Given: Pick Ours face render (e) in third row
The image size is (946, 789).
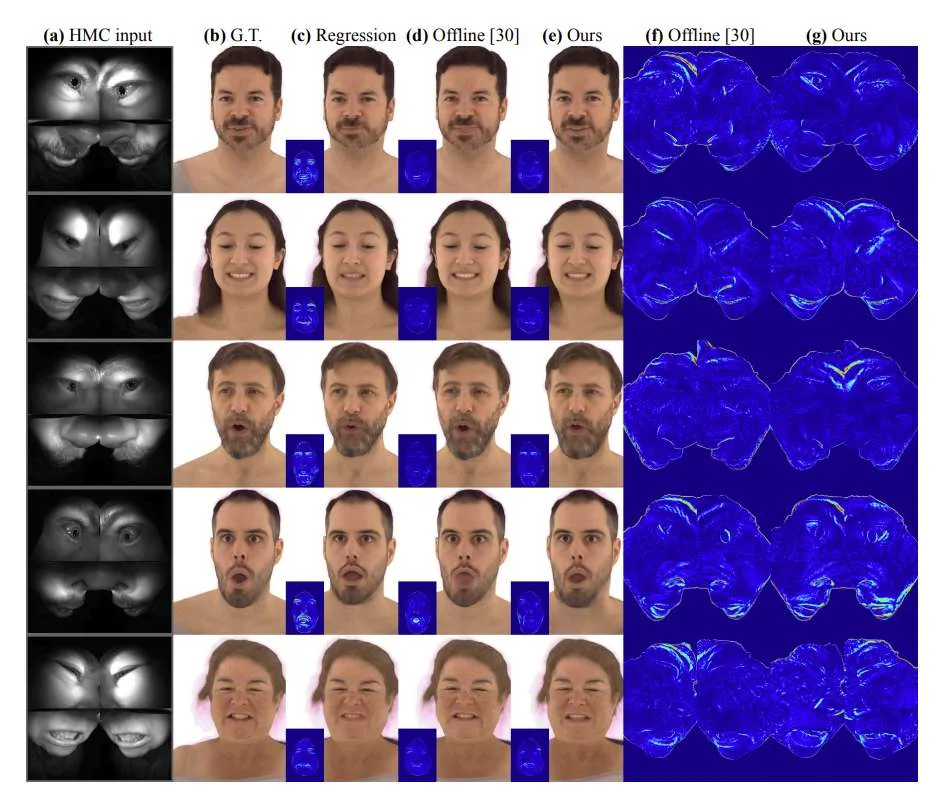Looking at the screenshot, I should coord(584,414).
